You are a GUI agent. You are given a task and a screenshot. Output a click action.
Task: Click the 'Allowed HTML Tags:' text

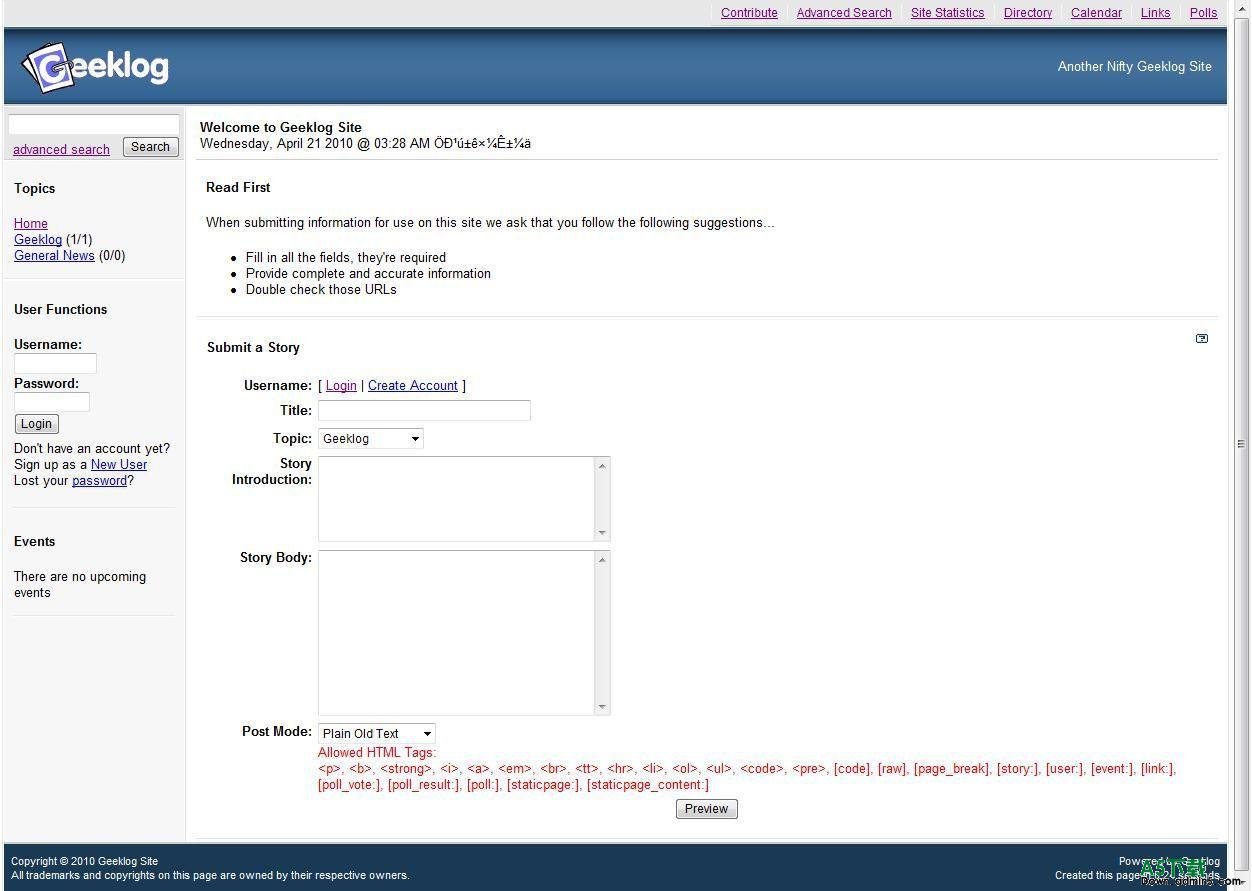click(x=377, y=752)
